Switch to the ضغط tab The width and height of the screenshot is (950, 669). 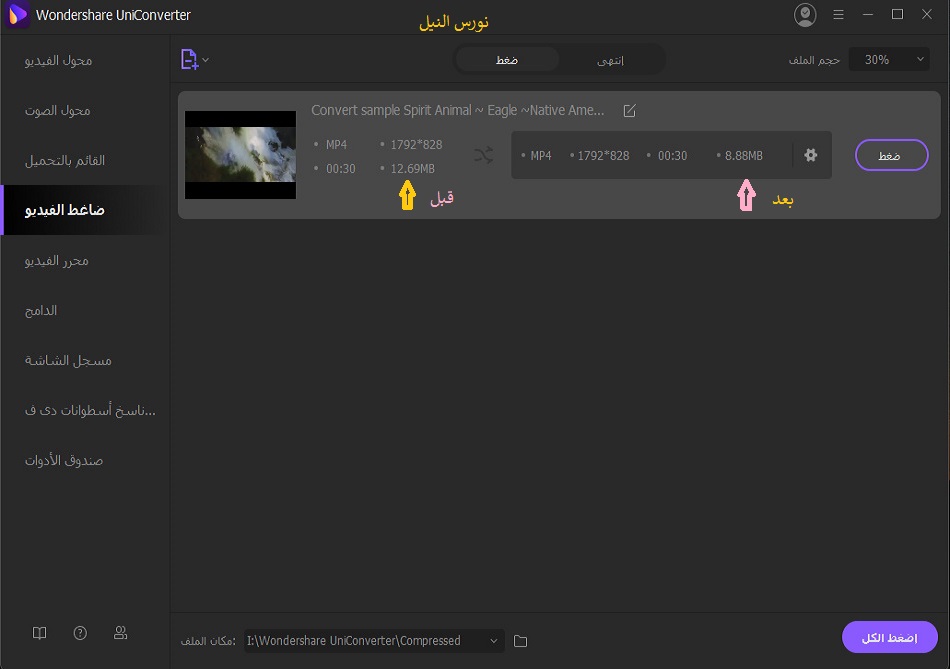pyautogui.click(x=507, y=60)
